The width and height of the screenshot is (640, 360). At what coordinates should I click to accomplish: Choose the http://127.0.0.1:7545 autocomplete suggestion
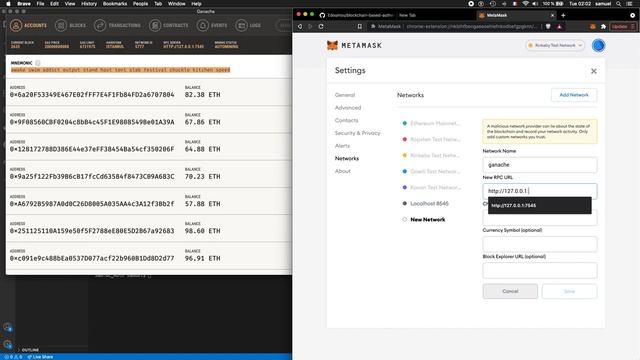tap(540, 205)
